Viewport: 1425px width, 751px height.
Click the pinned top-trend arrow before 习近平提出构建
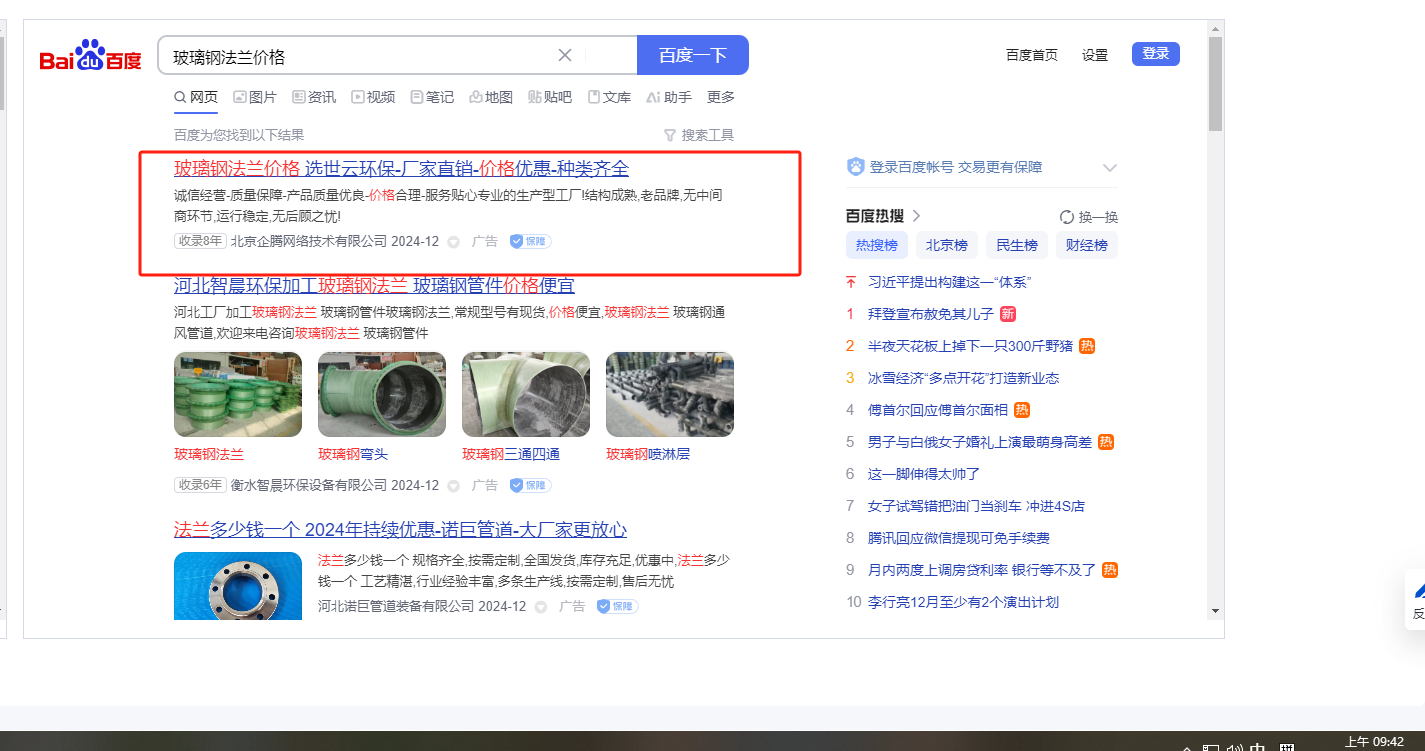851,282
